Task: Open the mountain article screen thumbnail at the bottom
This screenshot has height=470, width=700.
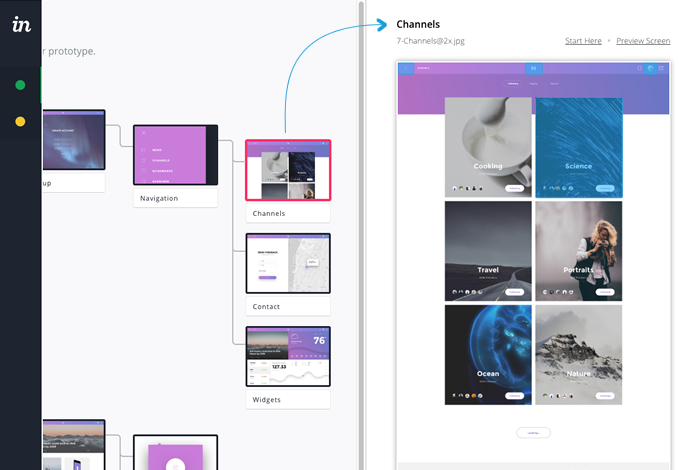Action: tap(74, 444)
